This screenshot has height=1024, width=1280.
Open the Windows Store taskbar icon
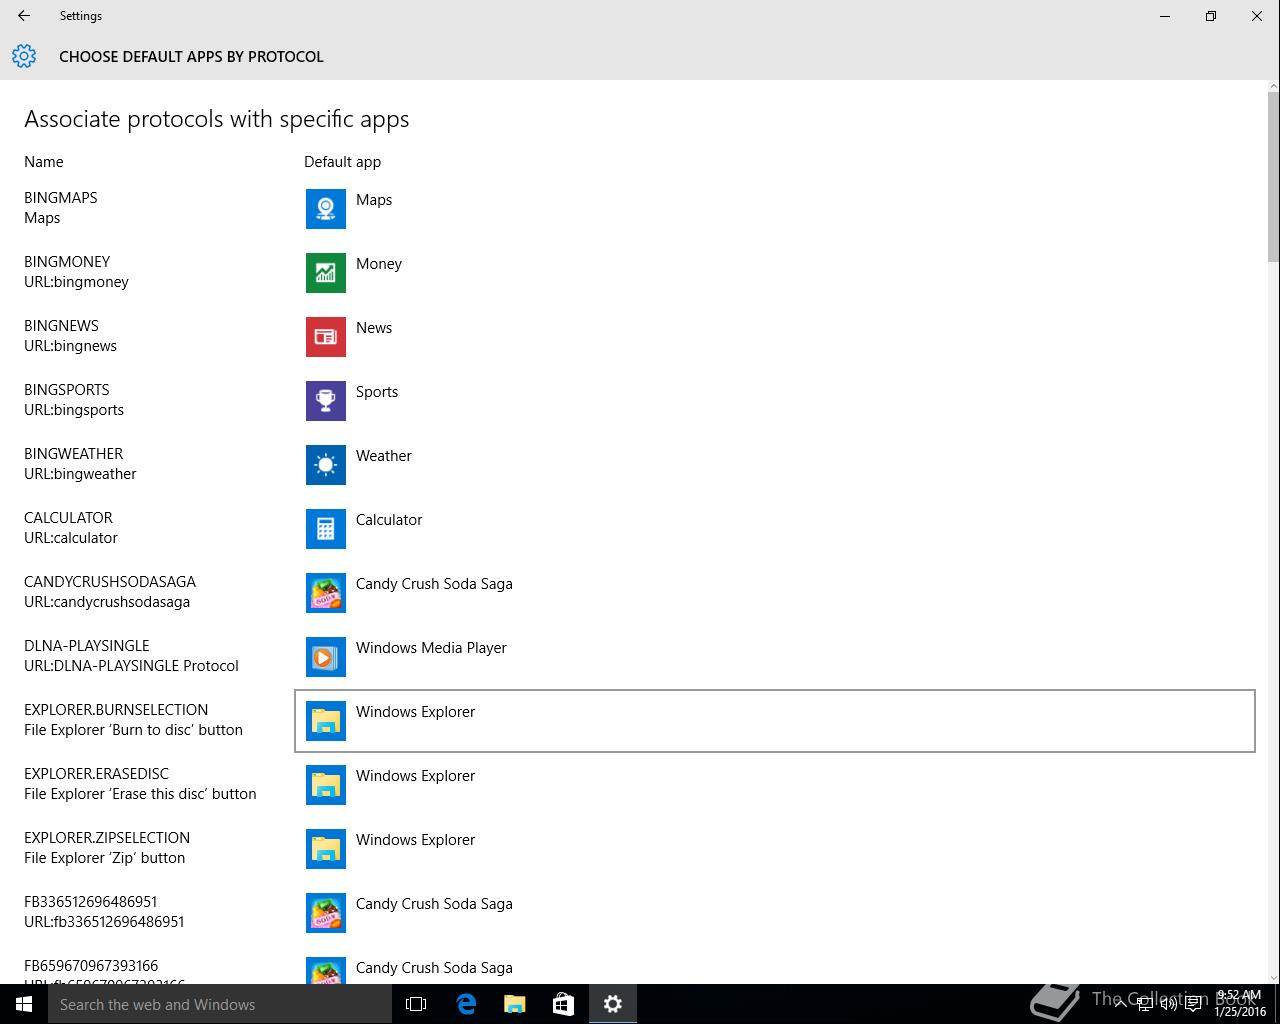(563, 1004)
